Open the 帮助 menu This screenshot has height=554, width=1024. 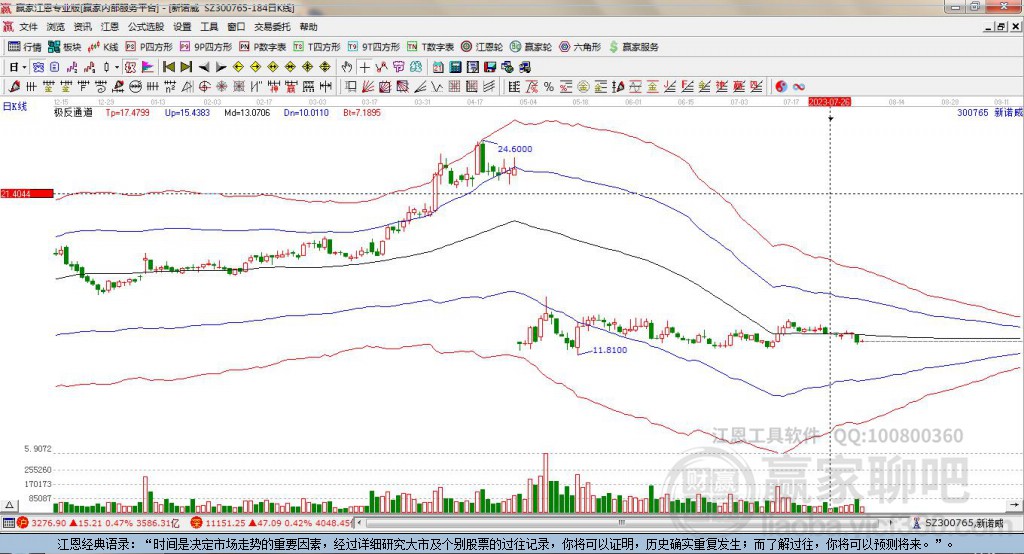click(x=308, y=27)
